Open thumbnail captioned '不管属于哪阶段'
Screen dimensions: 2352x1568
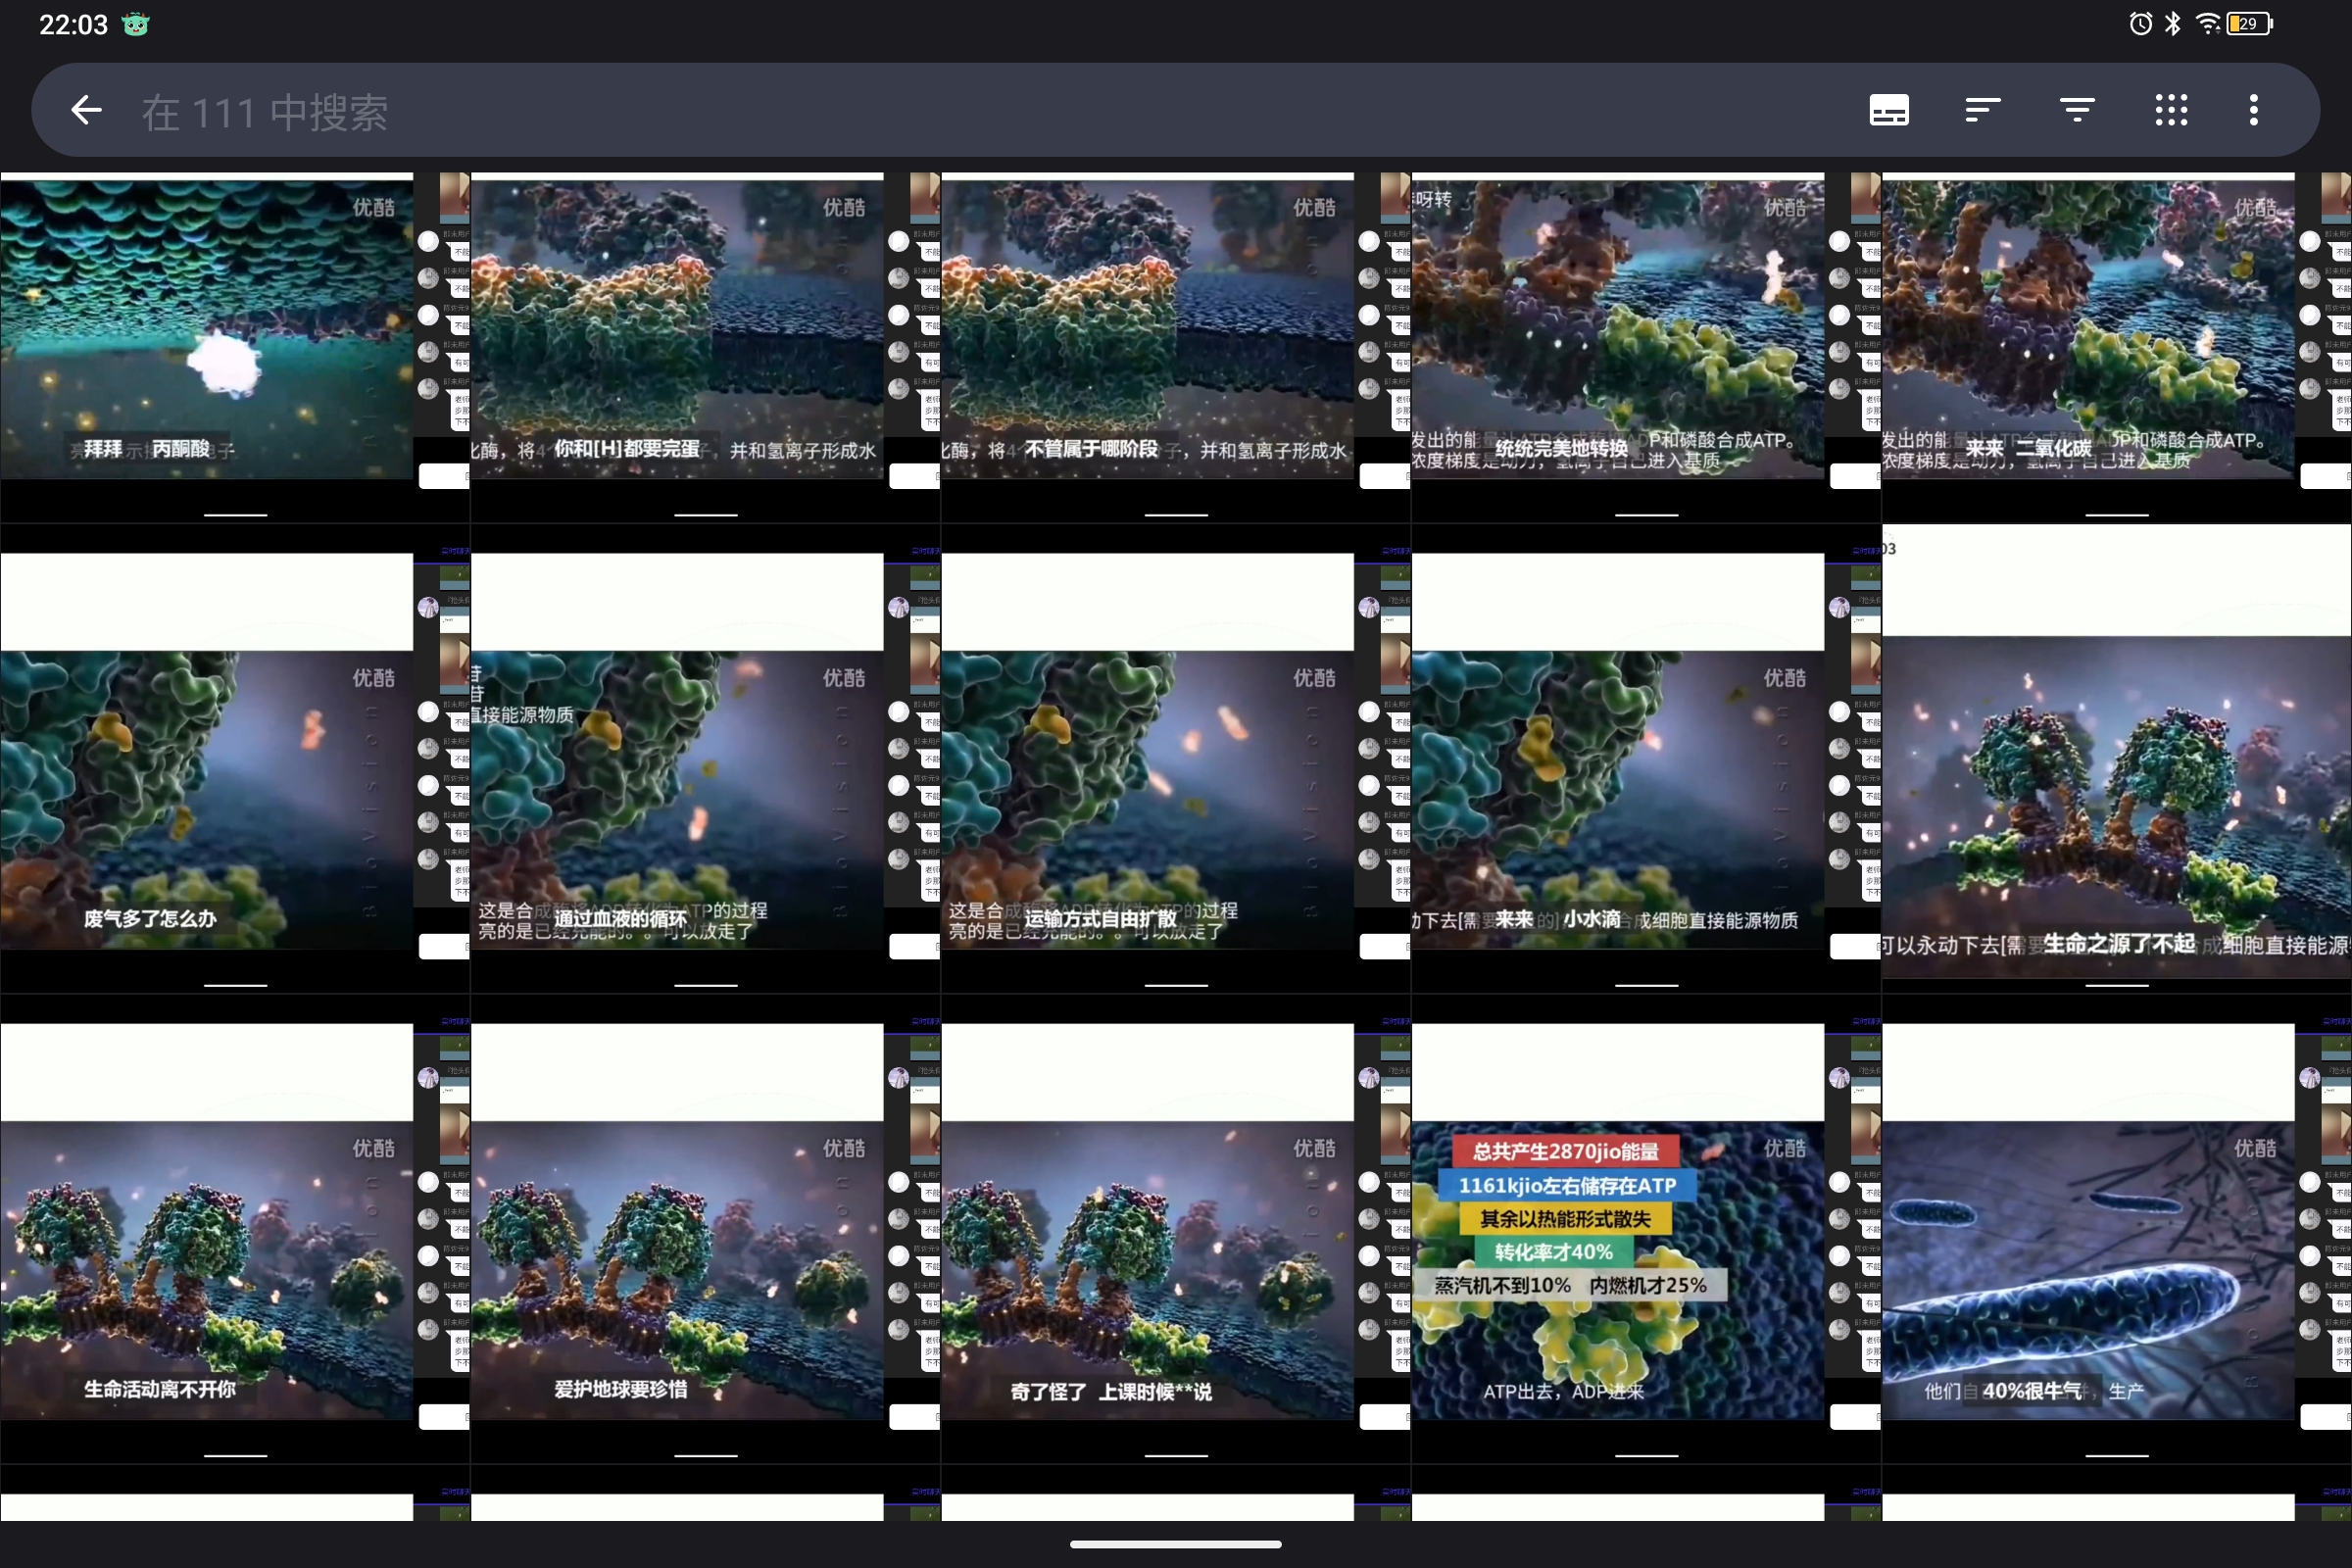[x=1176, y=348]
